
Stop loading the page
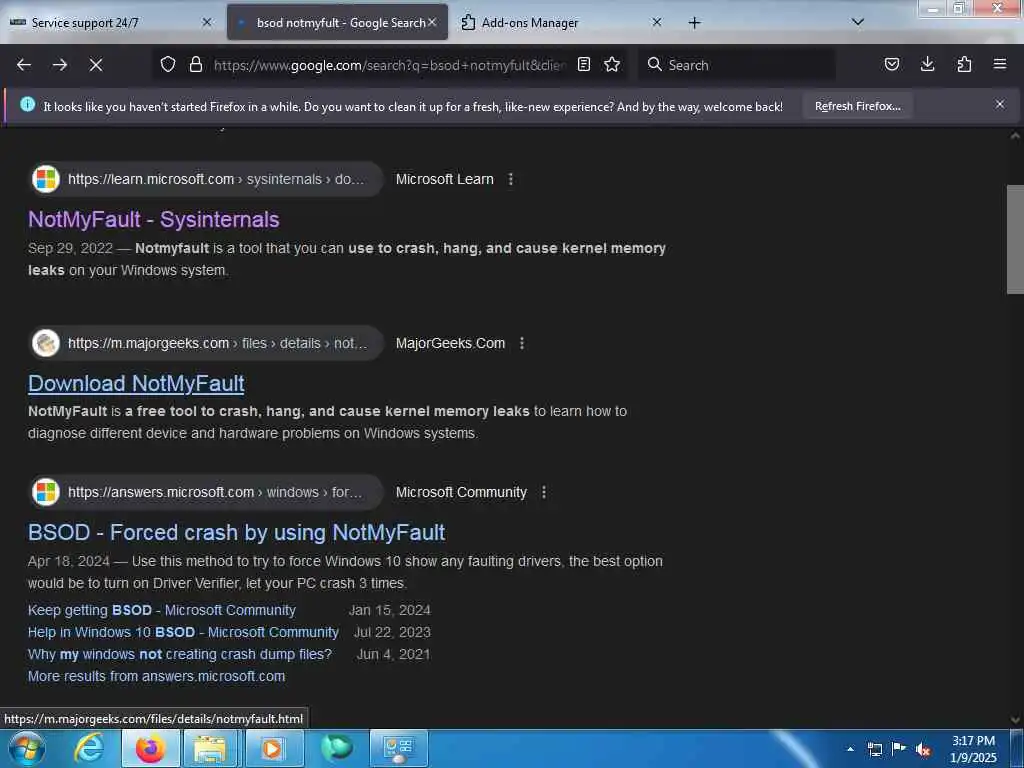point(96,65)
